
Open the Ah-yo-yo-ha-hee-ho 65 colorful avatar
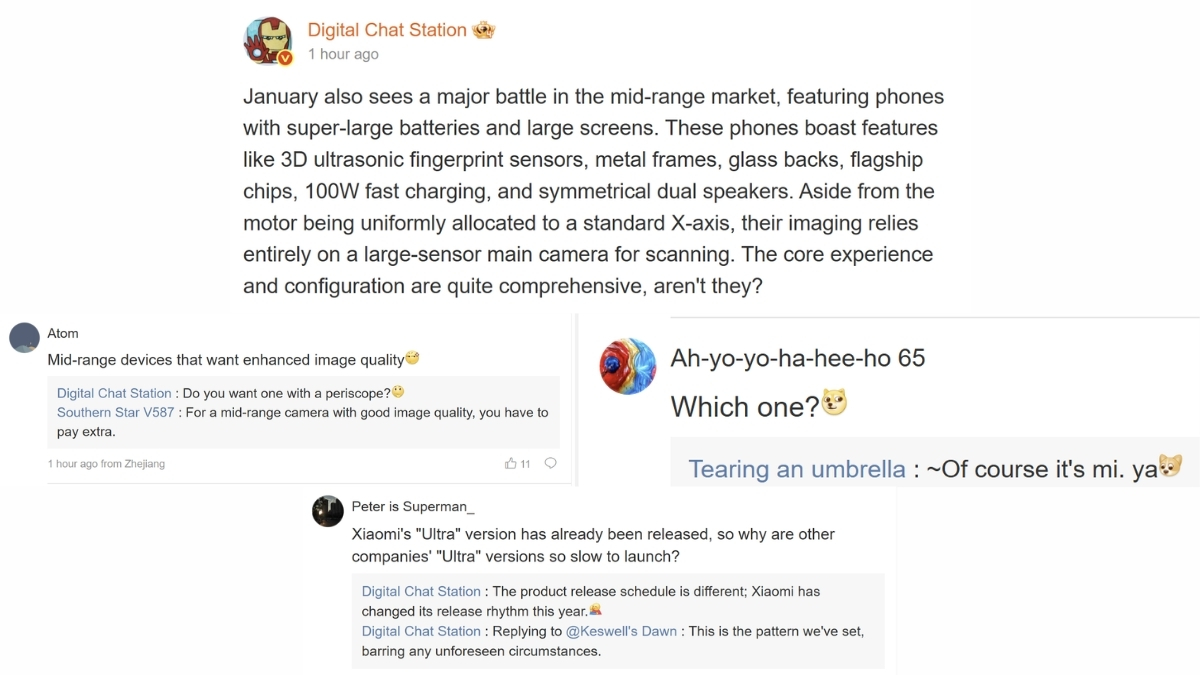627,365
